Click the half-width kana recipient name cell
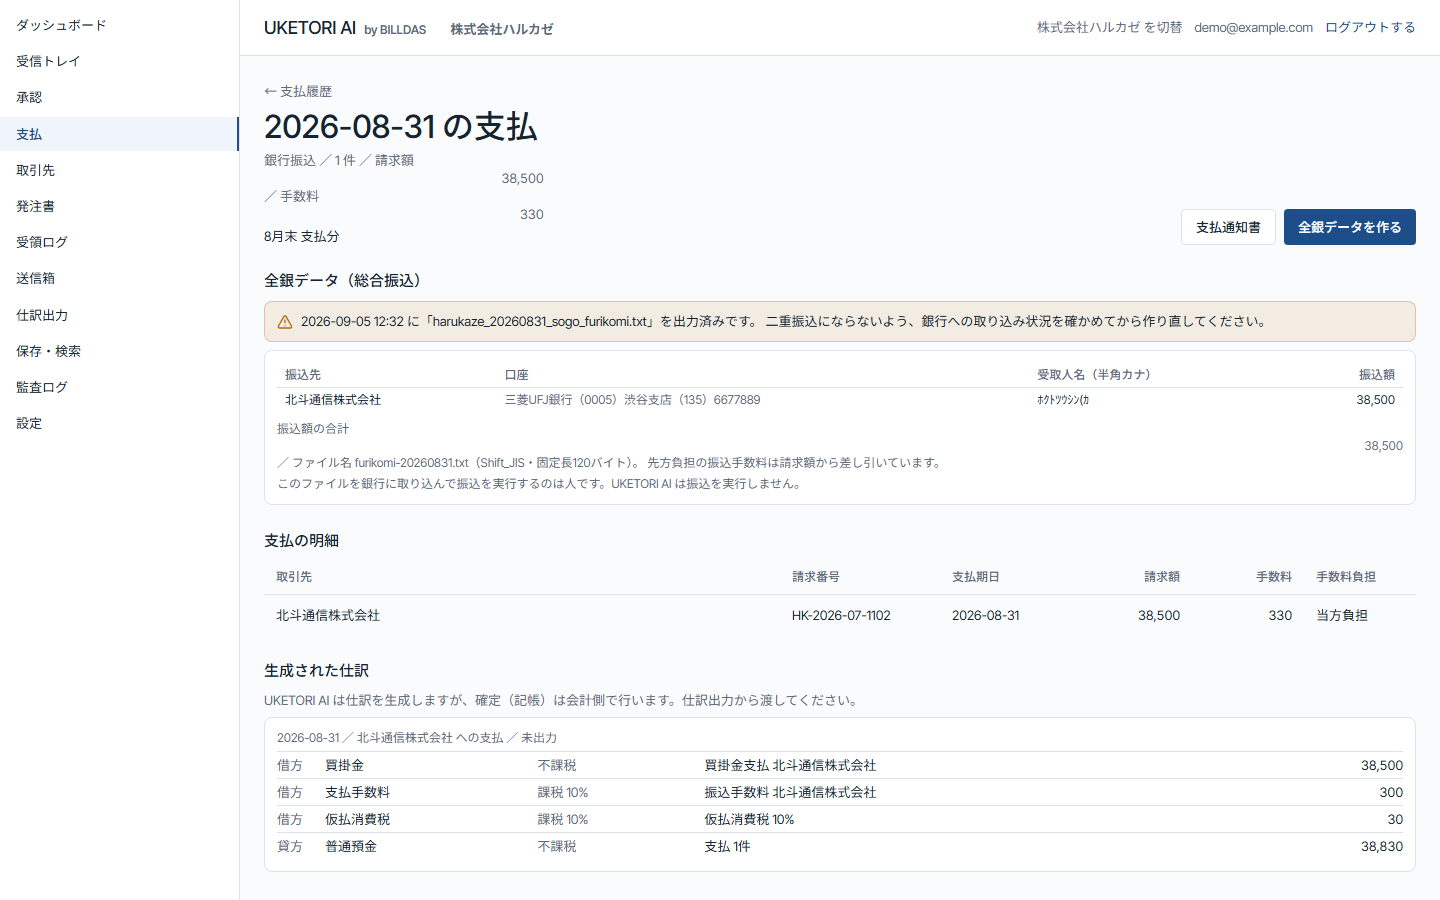Viewport: 1440px width, 900px height. [x=1063, y=400]
